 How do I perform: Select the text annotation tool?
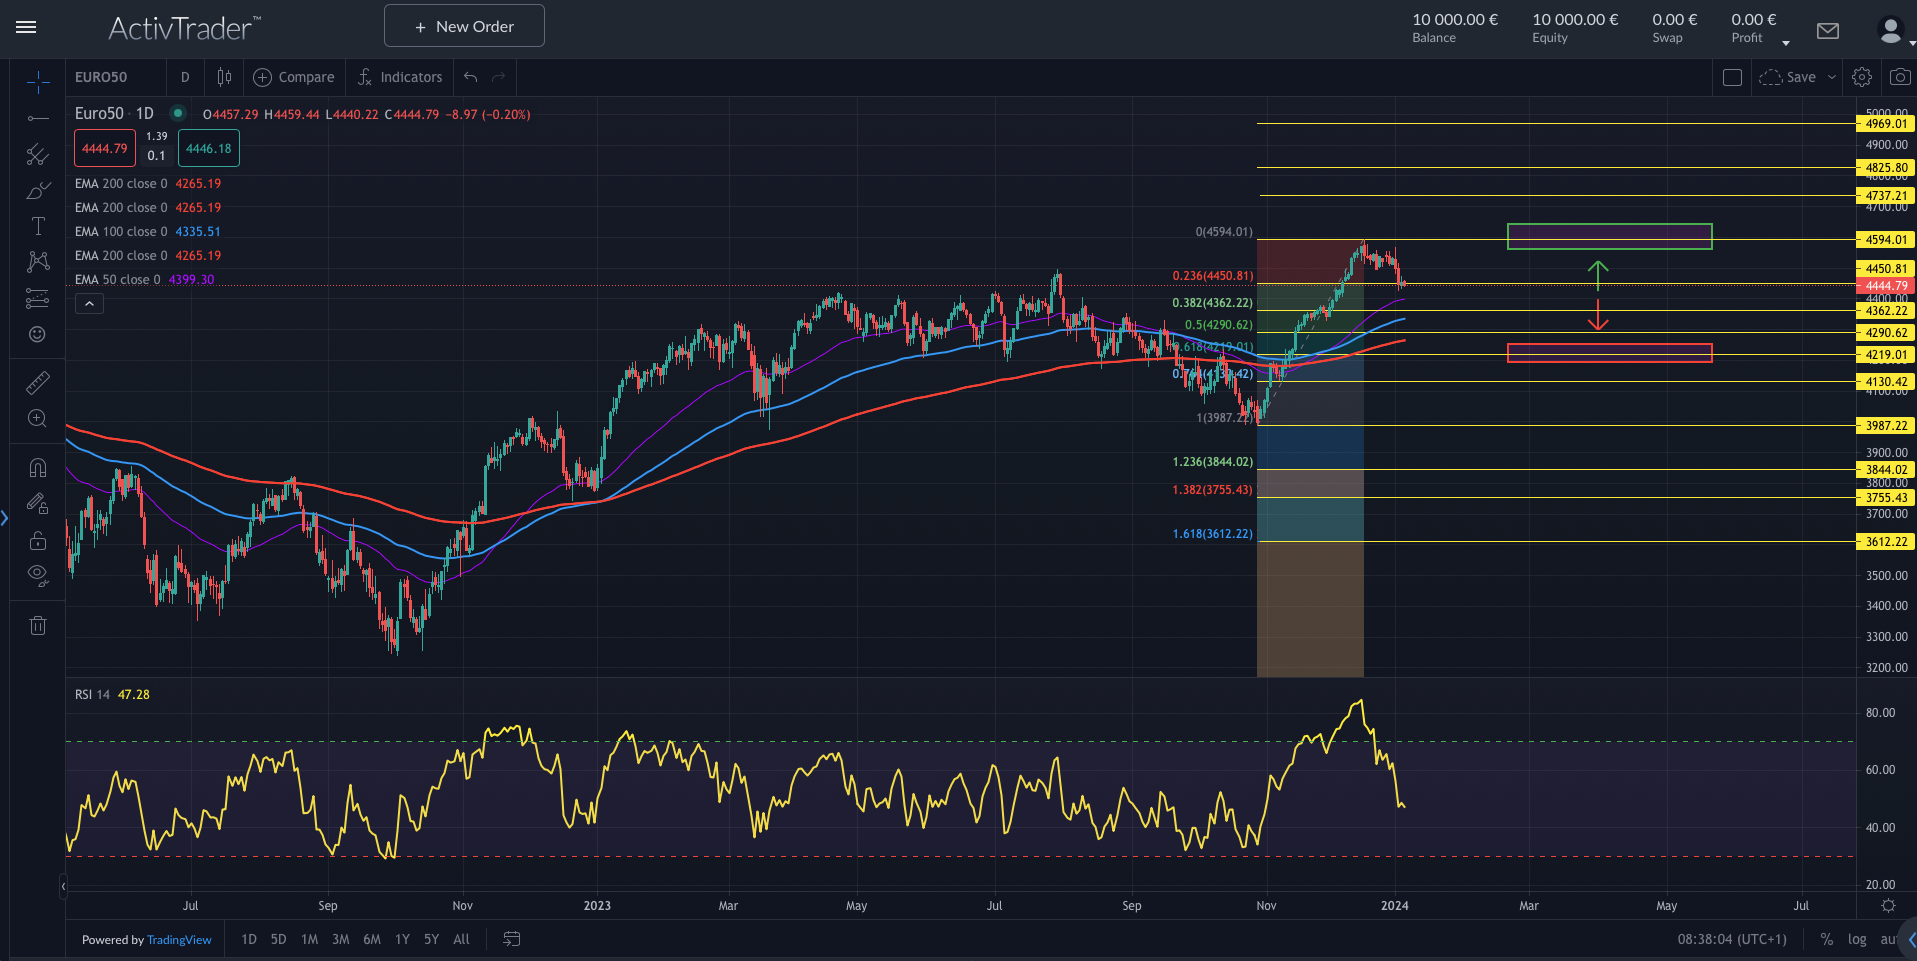click(x=37, y=226)
